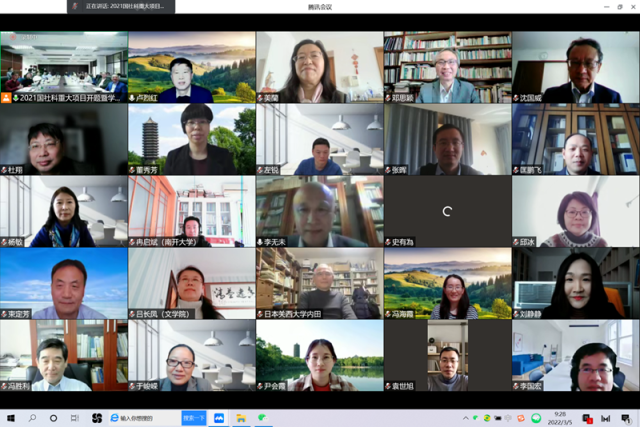This screenshot has width=640, height=427.
Task: Click the microphone icon beside 卢烈红's name
Action: (x=133, y=99)
